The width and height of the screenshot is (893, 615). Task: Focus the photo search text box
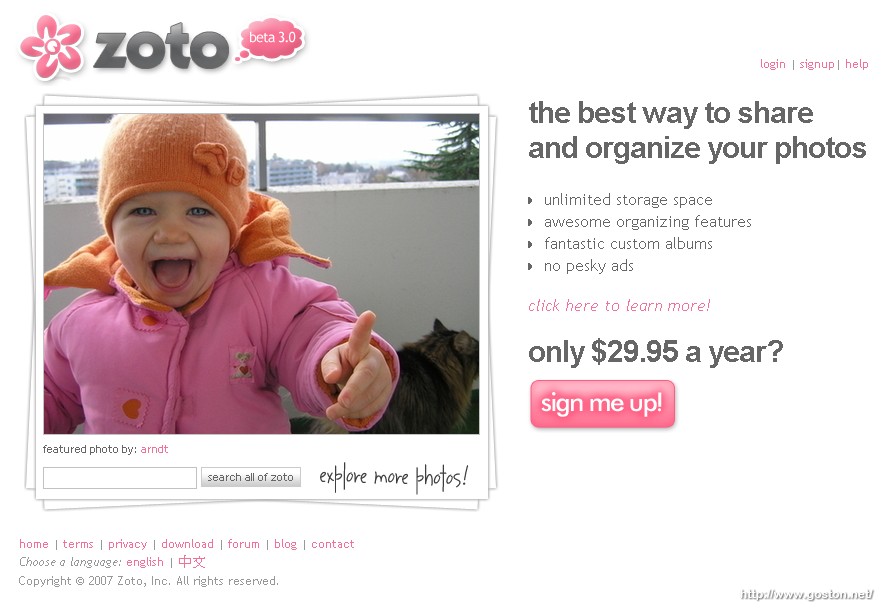click(x=120, y=478)
